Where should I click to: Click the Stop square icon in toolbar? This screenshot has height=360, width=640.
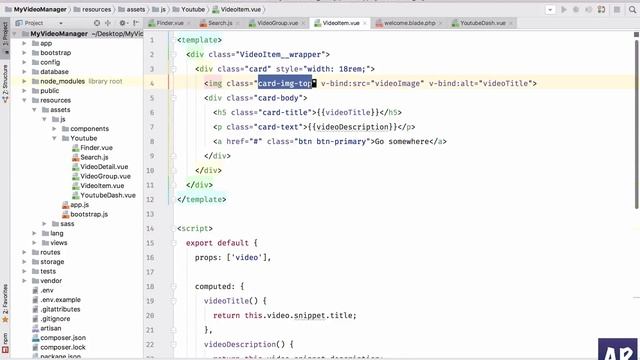point(617,9)
